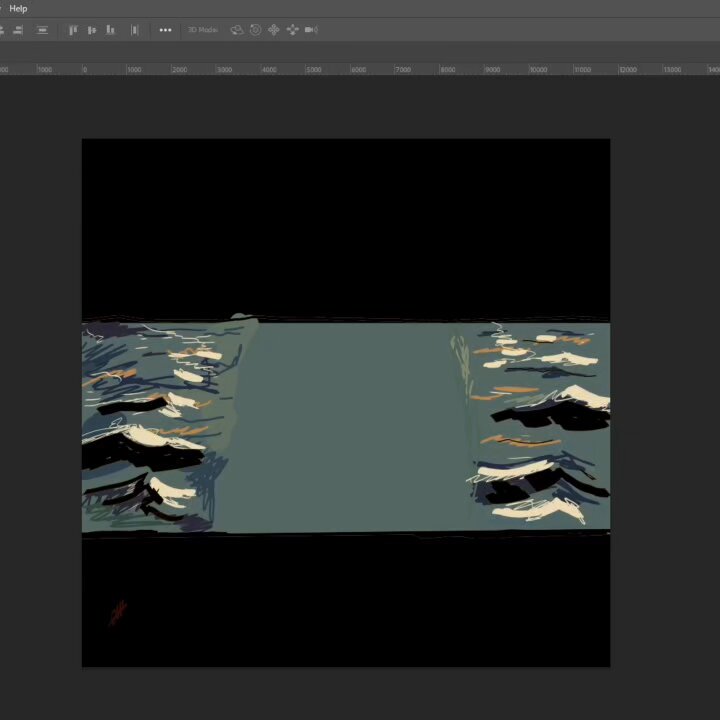Click the distribute vertically icon
Image resolution: width=720 pixels, height=720 pixels.
(42, 30)
